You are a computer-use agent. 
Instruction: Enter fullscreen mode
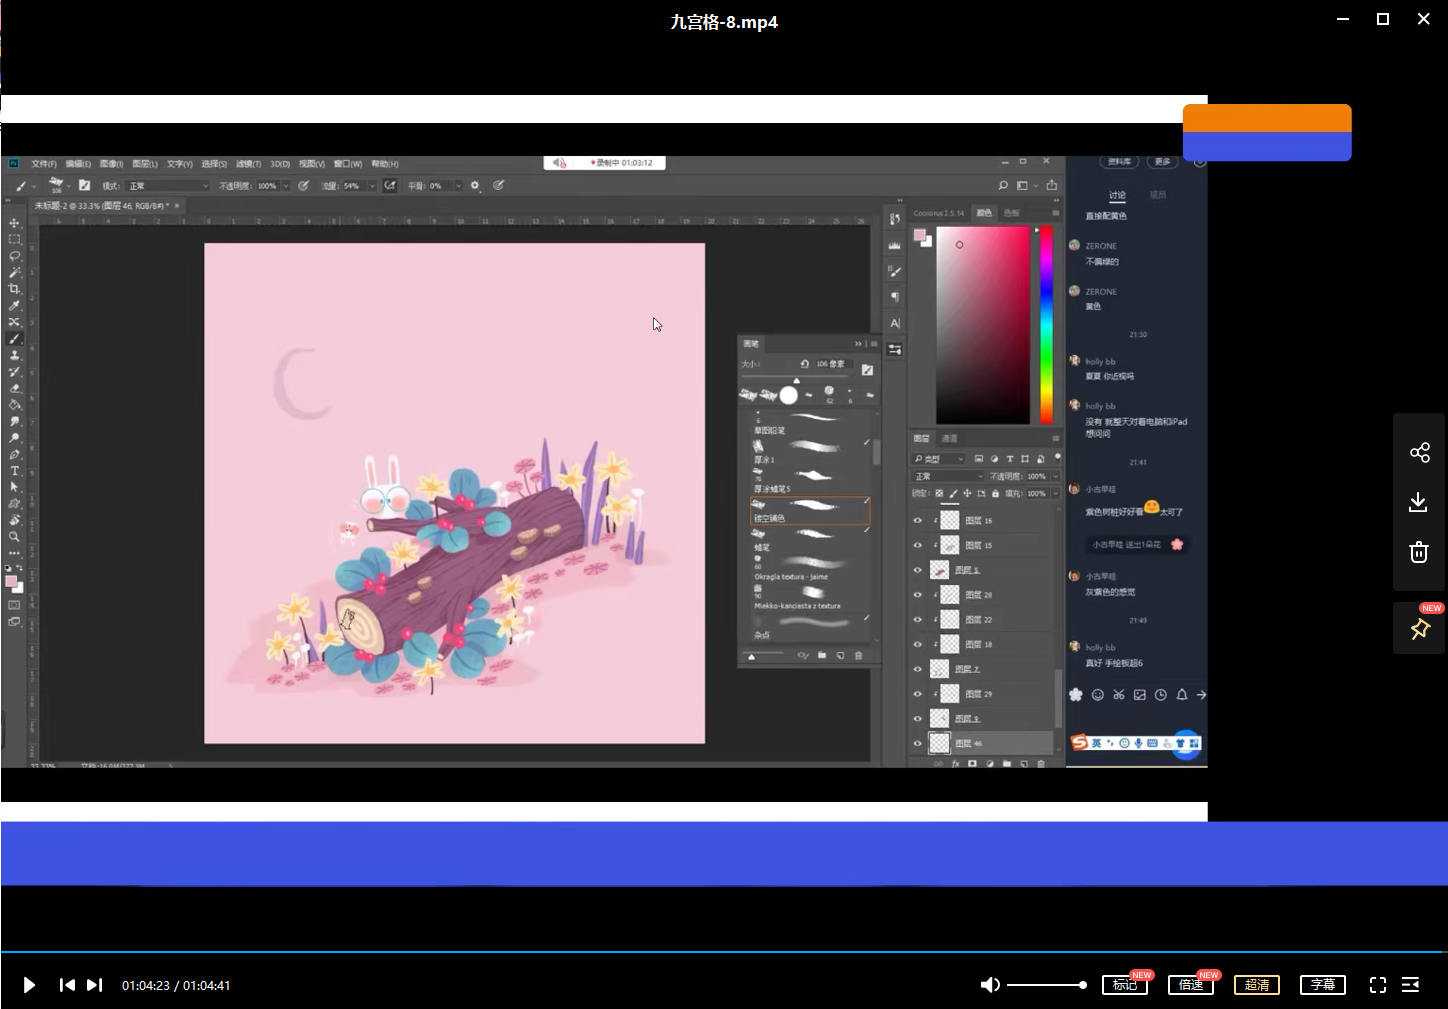click(1377, 985)
